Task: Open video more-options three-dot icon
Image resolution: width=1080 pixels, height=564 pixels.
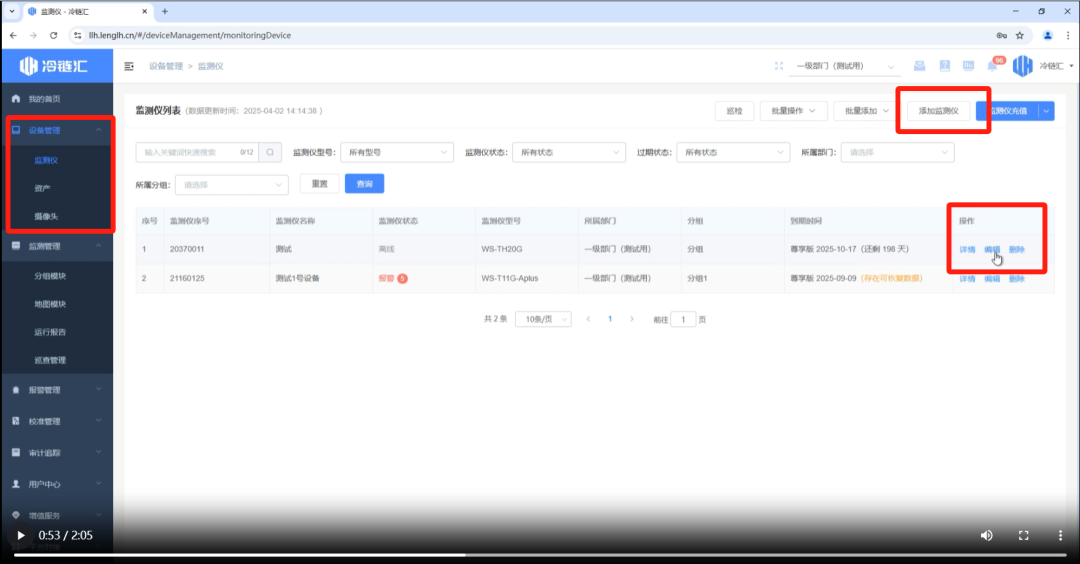Action: point(1060,535)
